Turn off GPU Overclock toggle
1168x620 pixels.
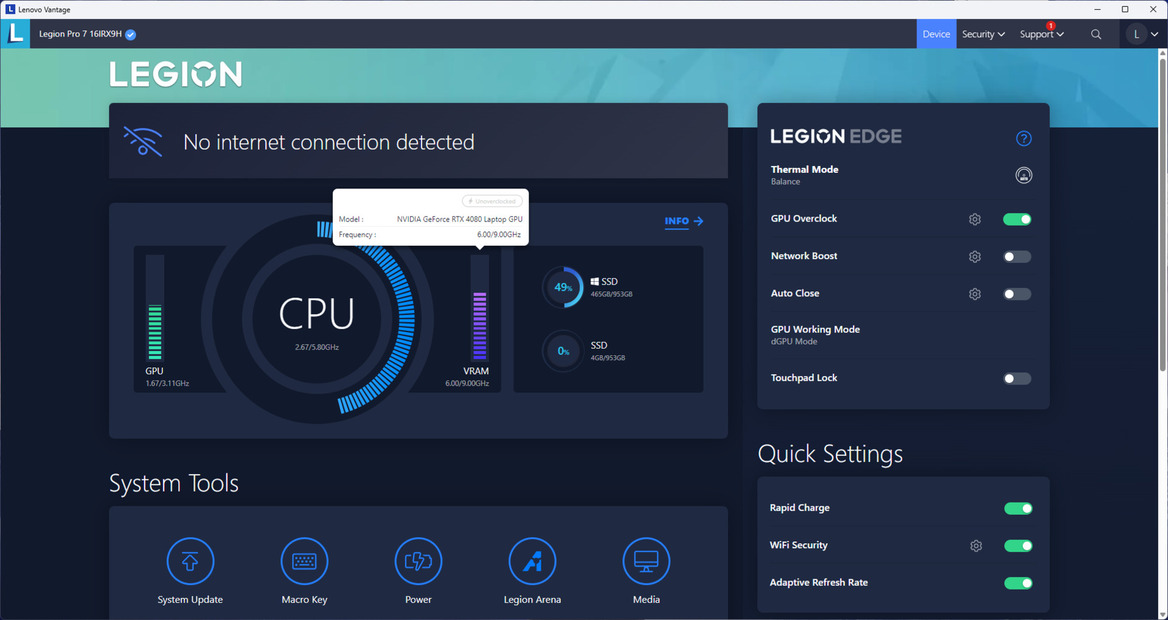click(x=1017, y=219)
